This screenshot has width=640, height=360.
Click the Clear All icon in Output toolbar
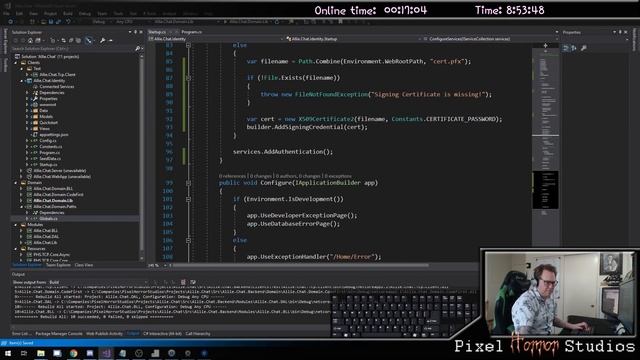pyautogui.click(x=183, y=282)
